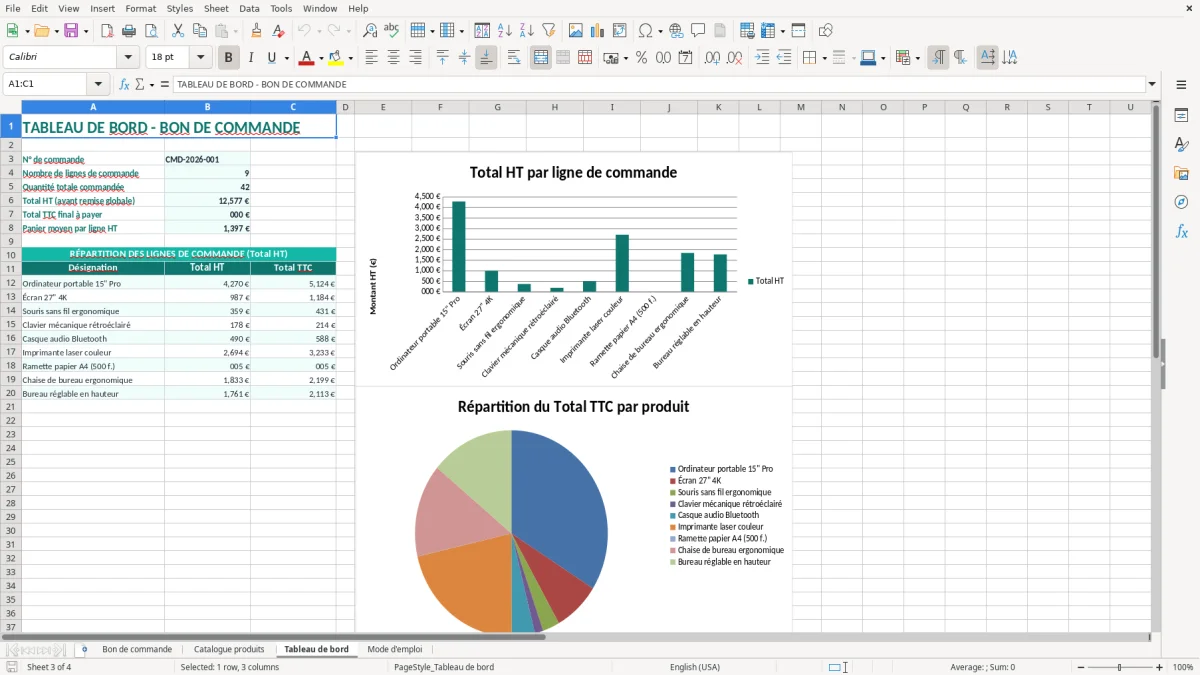
Task: Click the Format as Percent icon
Action: [x=641, y=58]
